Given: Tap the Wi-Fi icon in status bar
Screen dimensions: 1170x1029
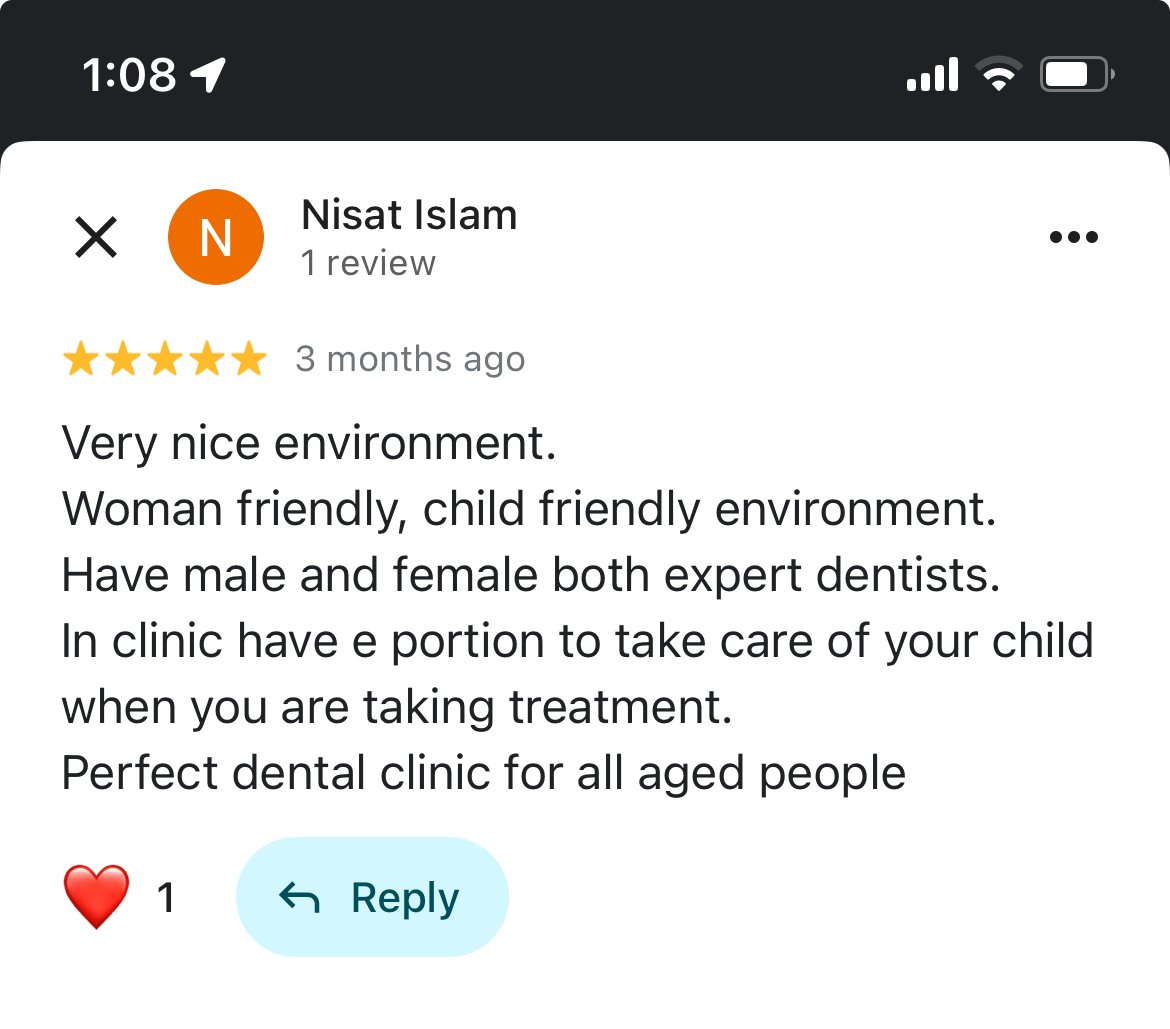Looking at the screenshot, I should (x=998, y=76).
